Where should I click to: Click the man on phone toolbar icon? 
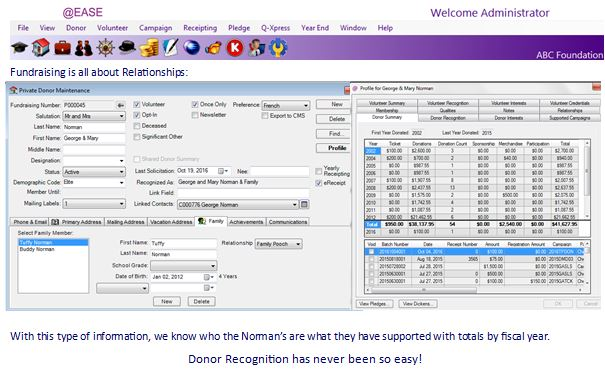pos(256,48)
